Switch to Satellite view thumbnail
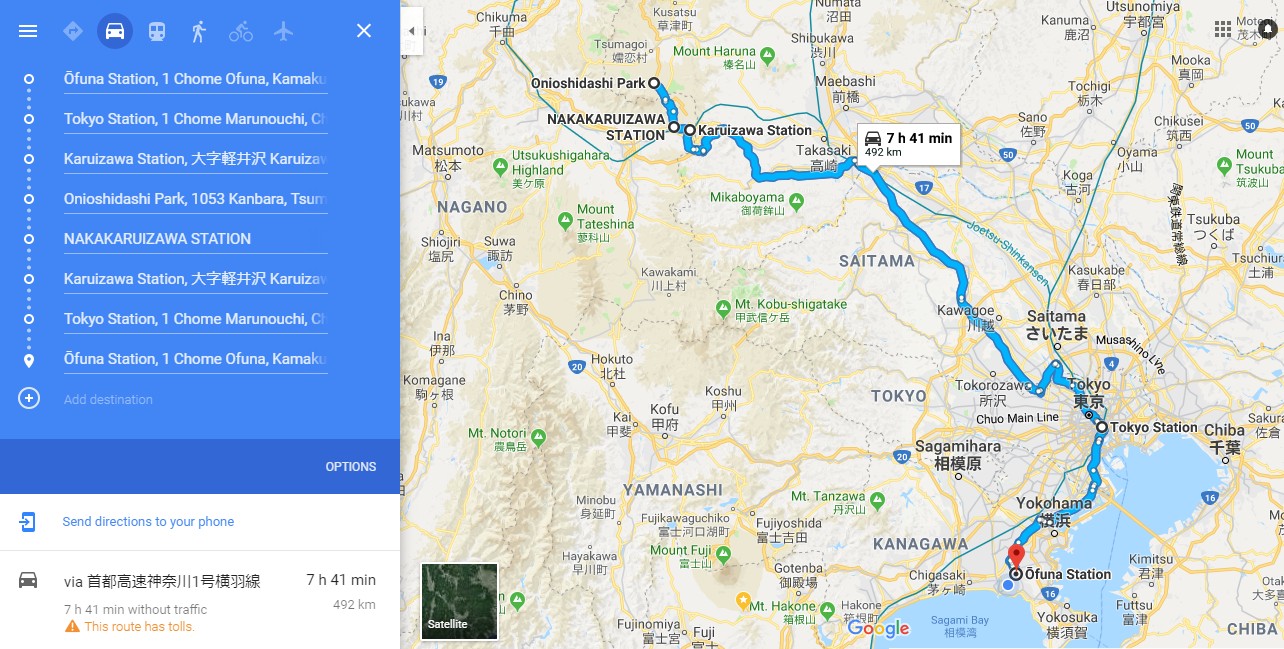Viewport: 1284px width, 649px height. pyautogui.click(x=460, y=601)
